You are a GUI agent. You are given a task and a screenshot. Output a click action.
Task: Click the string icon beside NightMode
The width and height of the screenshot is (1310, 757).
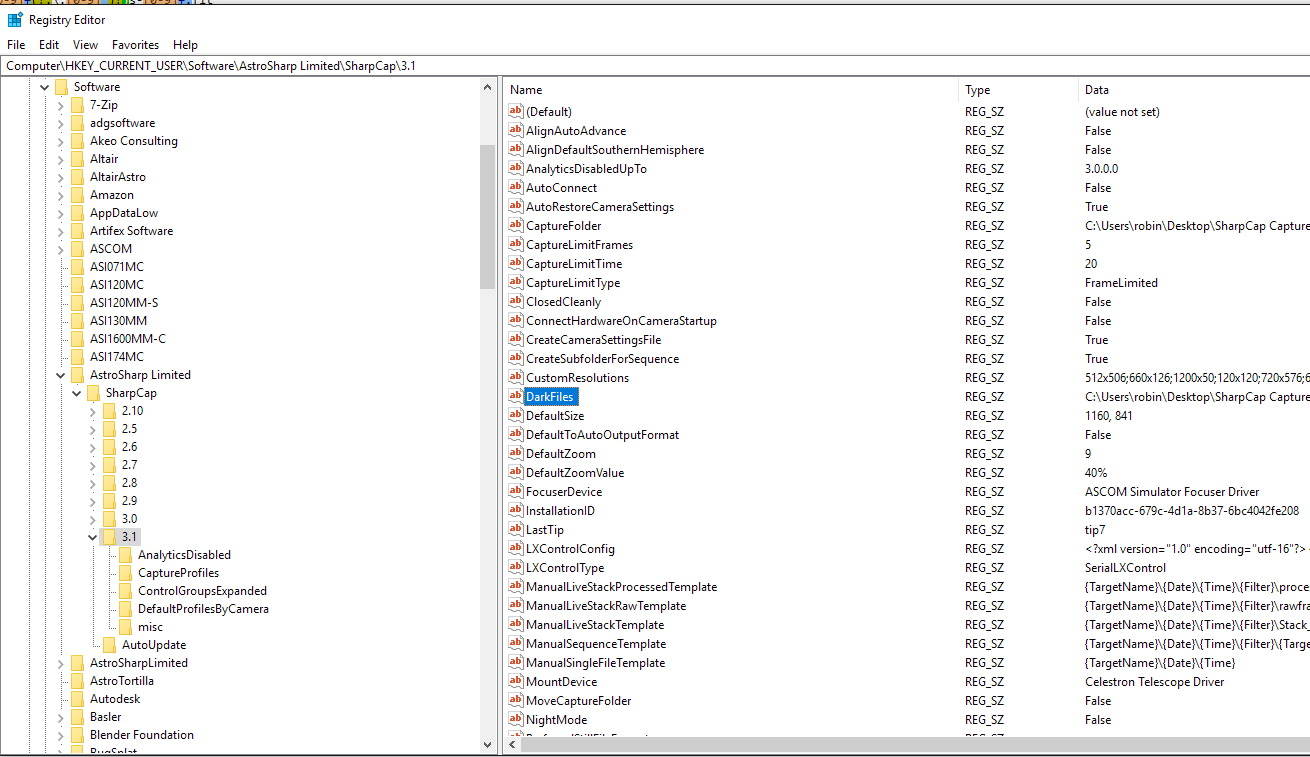point(516,720)
